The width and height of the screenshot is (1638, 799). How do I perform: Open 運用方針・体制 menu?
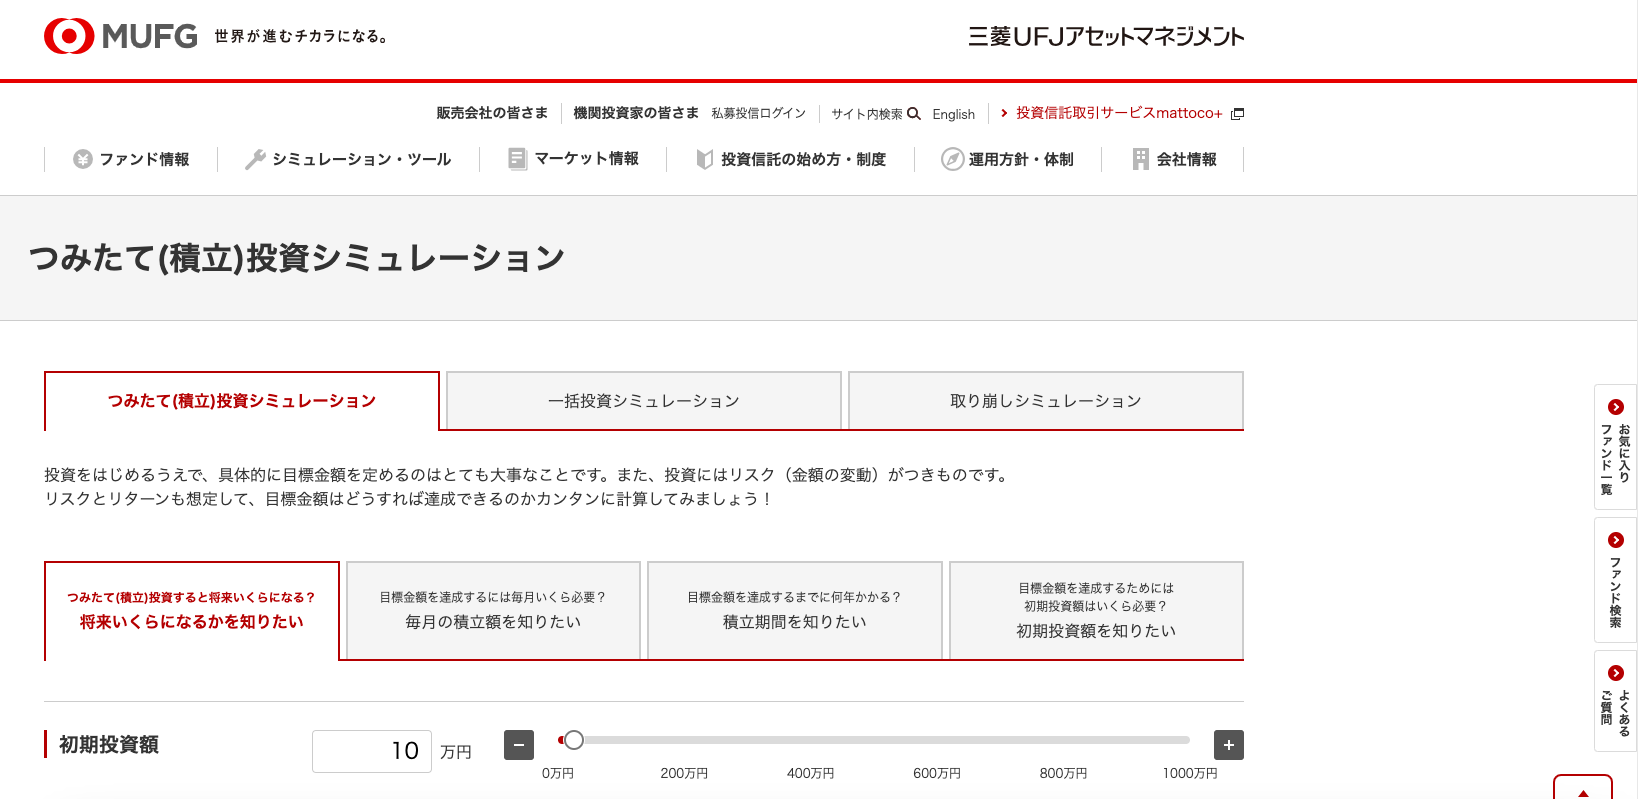(x=1008, y=159)
